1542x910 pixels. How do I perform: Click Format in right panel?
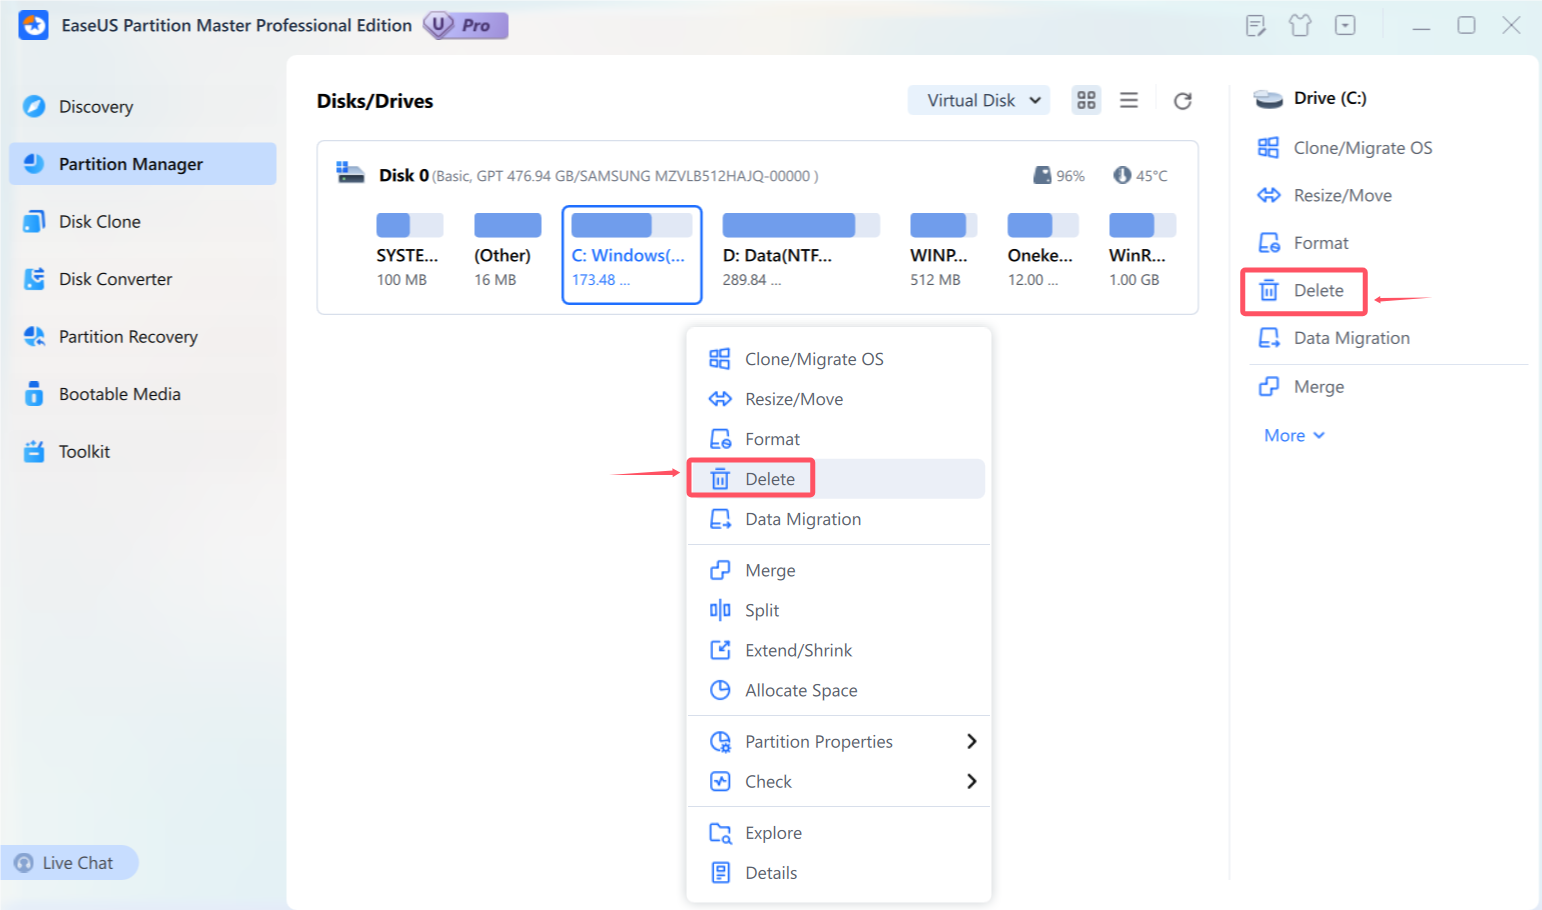[1303, 243]
